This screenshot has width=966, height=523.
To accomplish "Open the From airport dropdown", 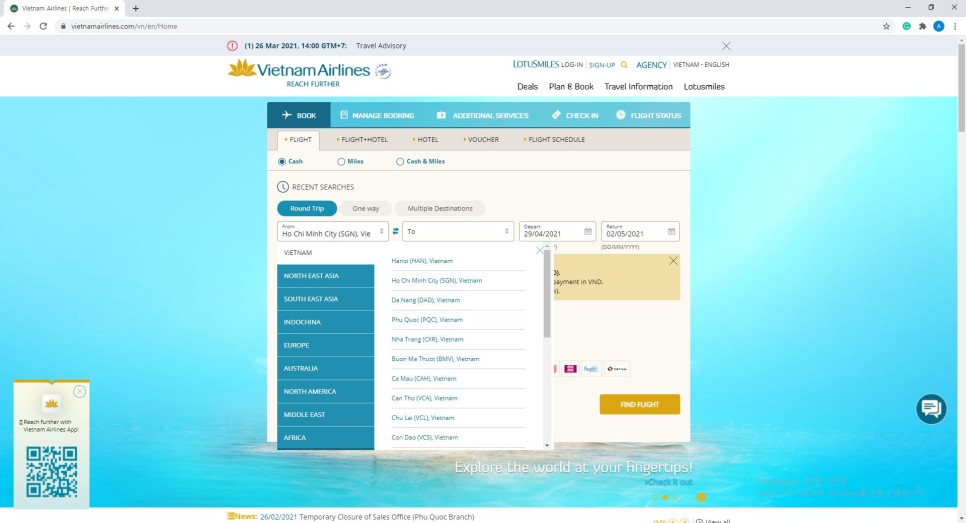I will tap(333, 232).
